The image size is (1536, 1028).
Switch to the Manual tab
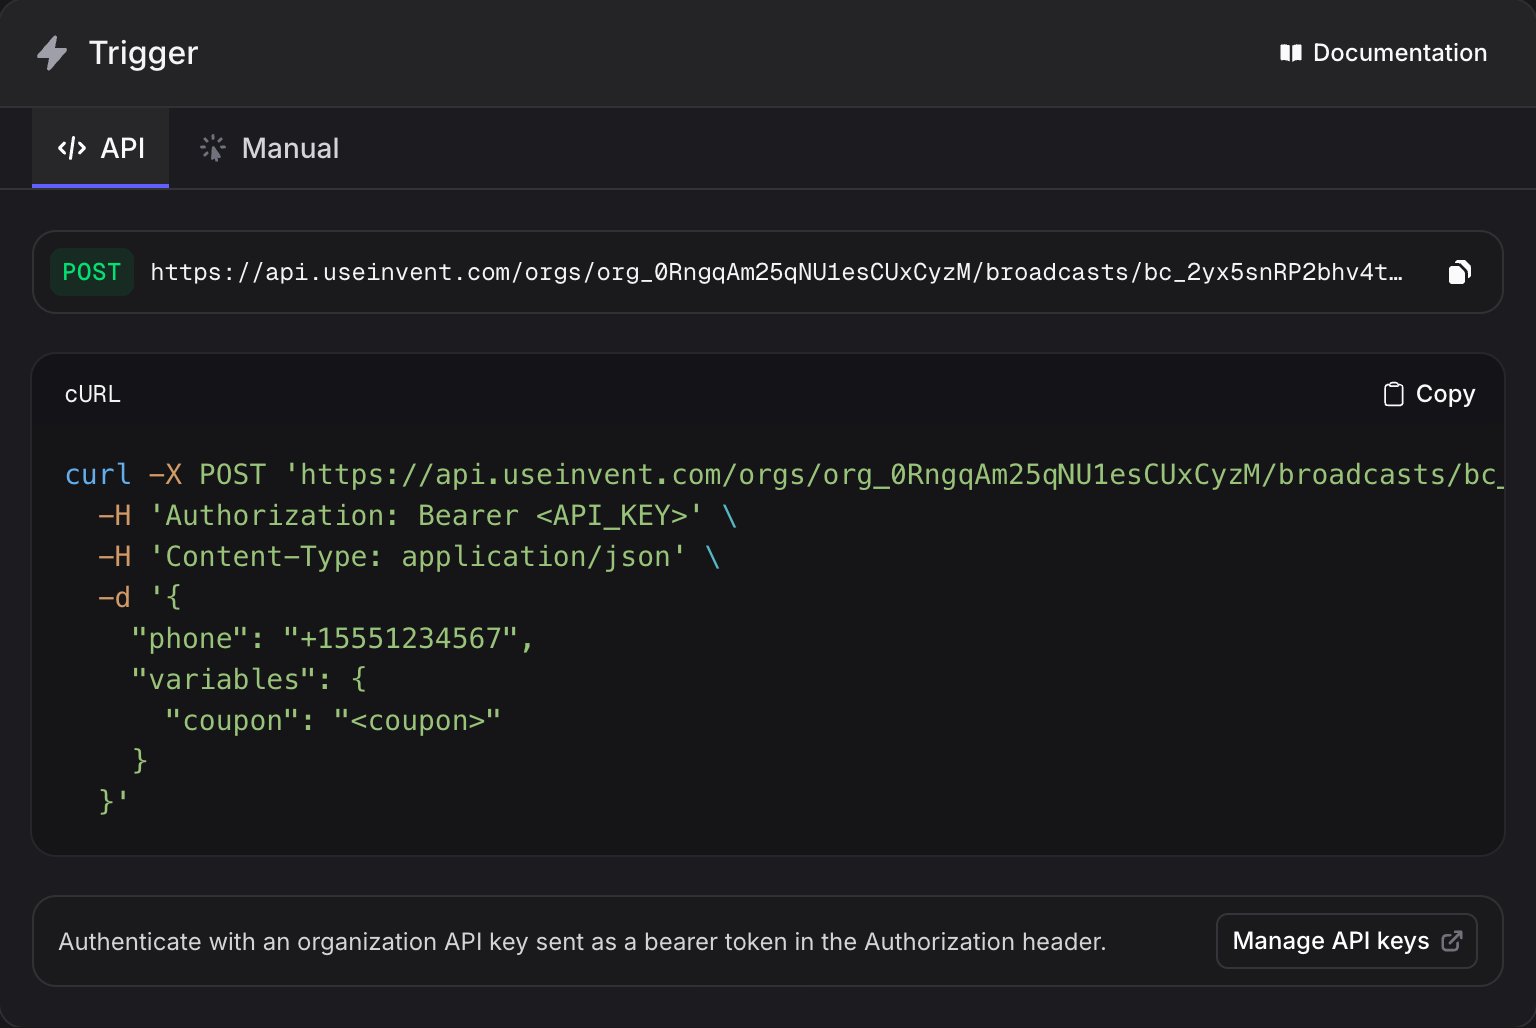(x=270, y=148)
